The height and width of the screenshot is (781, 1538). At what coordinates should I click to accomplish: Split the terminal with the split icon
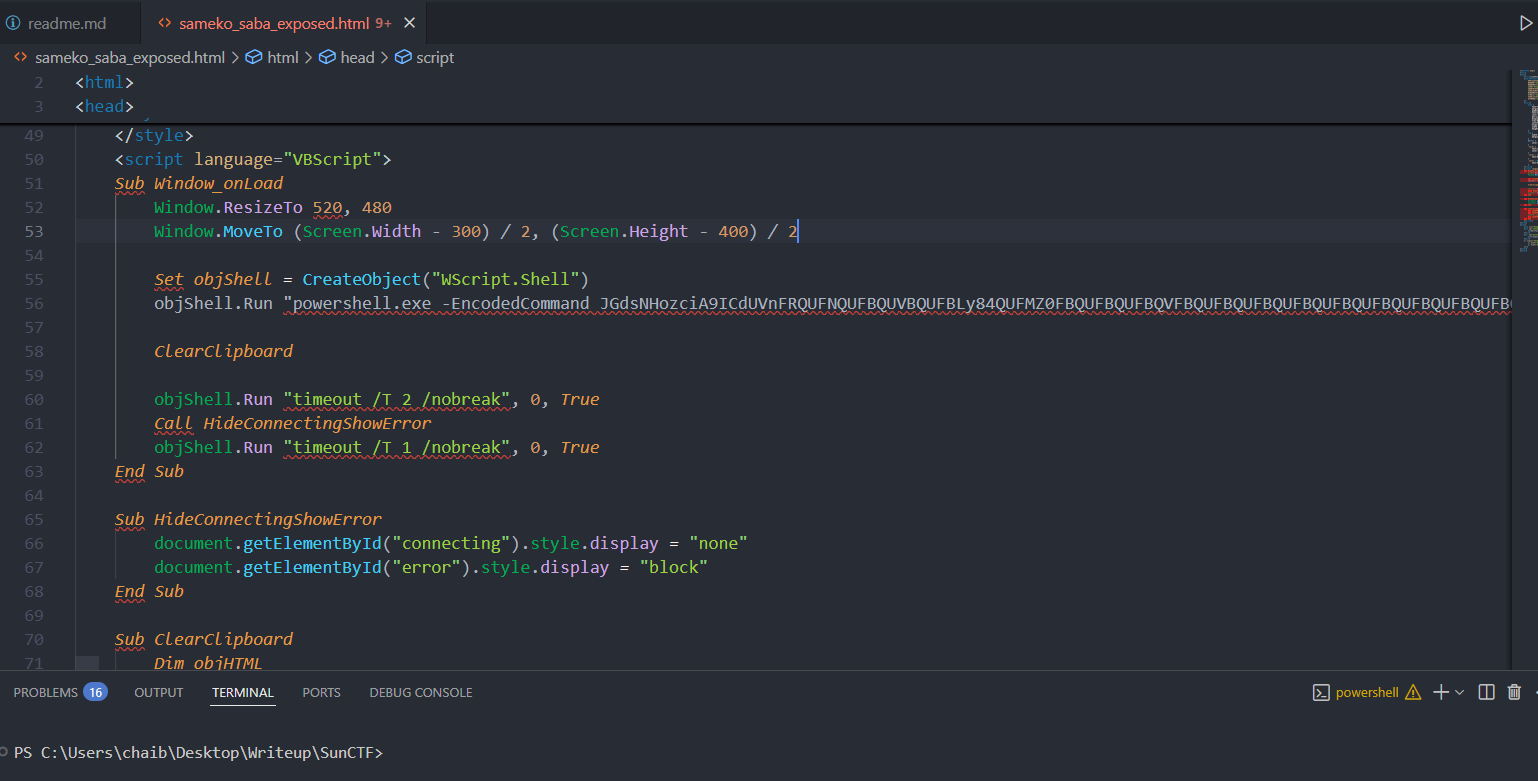1487,692
